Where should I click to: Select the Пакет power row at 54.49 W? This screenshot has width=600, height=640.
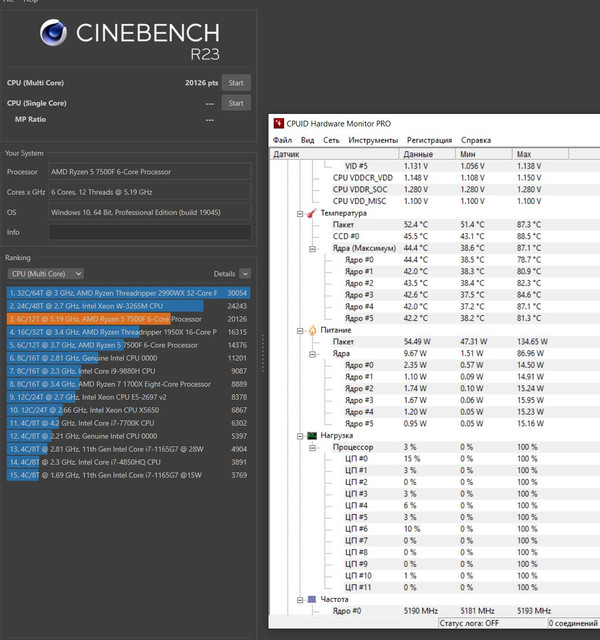point(435,342)
